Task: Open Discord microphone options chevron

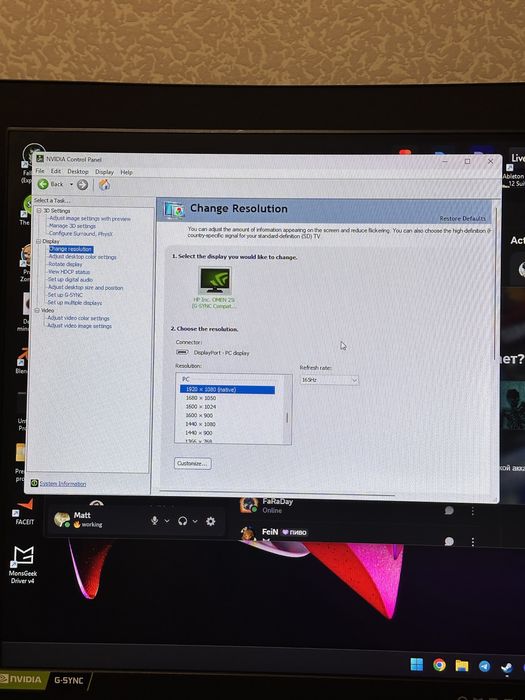Action: point(167,521)
